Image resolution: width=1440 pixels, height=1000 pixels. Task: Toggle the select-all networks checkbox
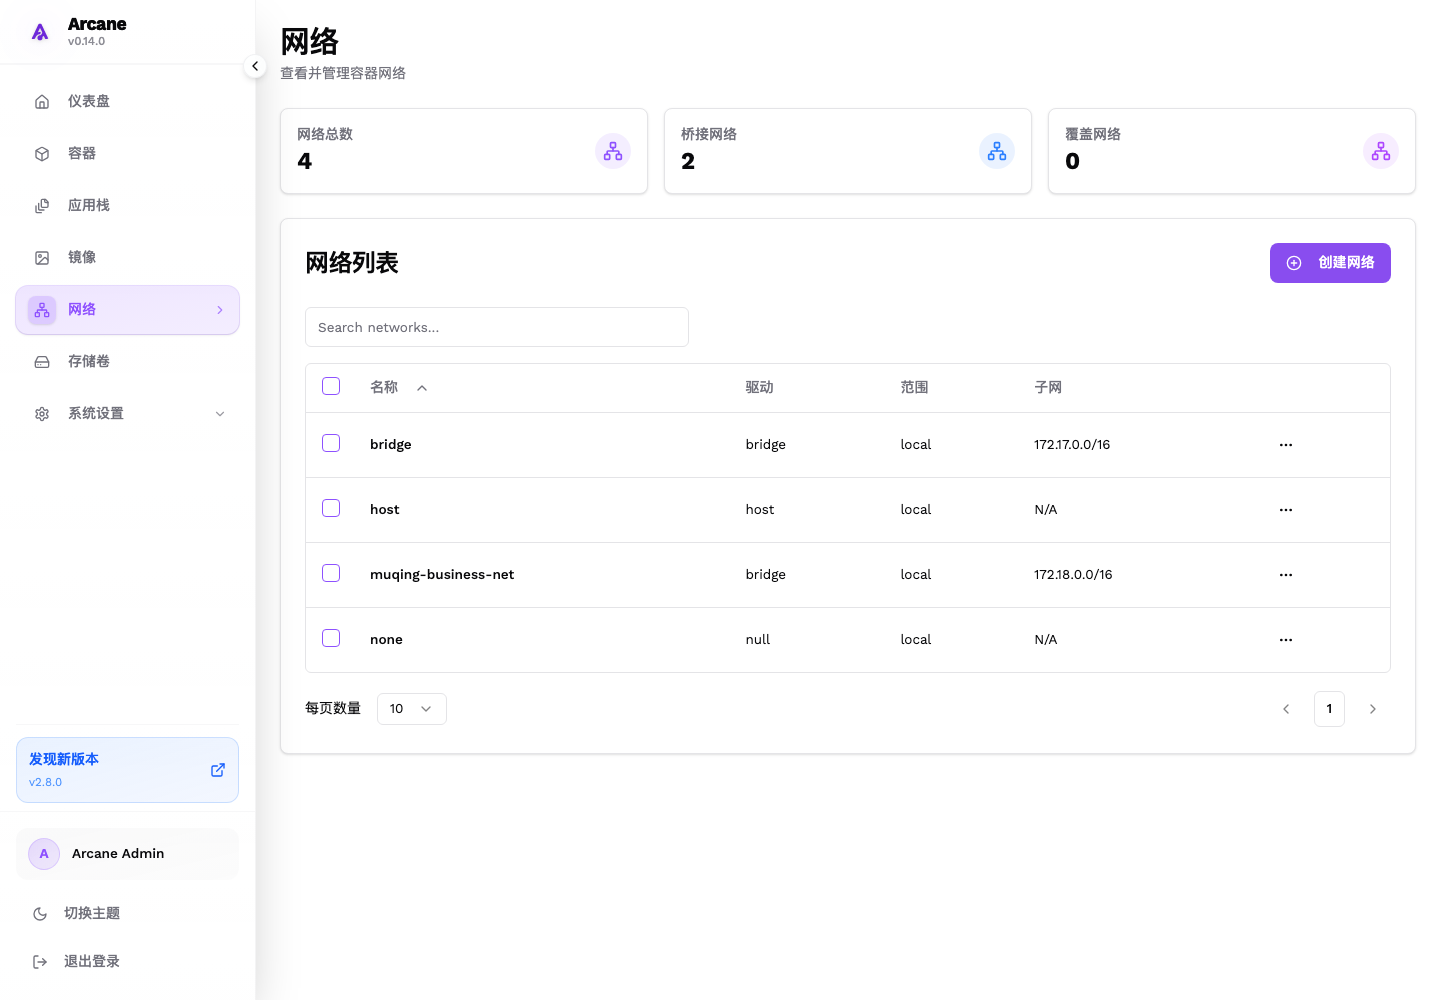pos(331,386)
